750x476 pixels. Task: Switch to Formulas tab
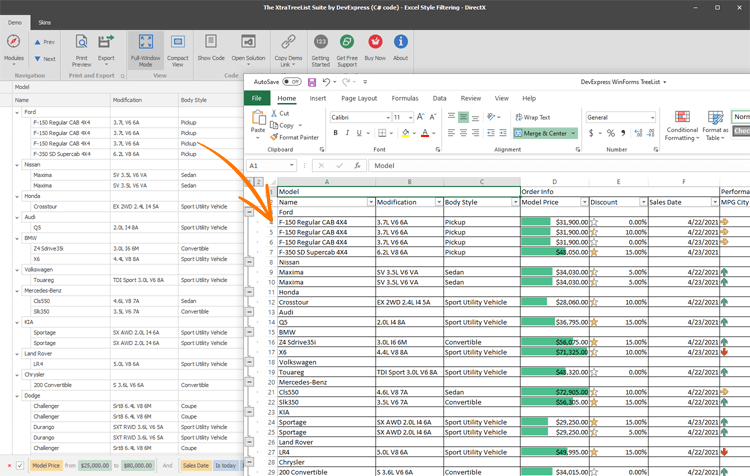click(x=405, y=98)
